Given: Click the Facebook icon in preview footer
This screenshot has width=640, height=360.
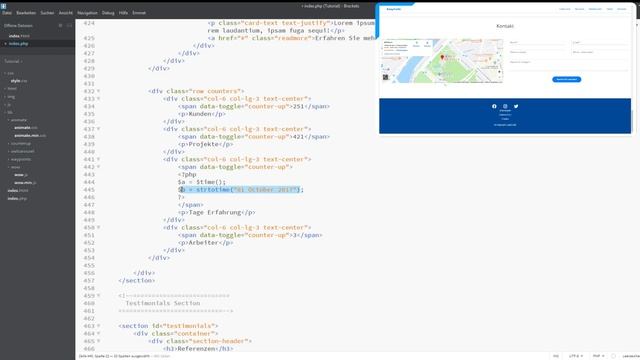Looking at the screenshot, I should click(x=494, y=106).
